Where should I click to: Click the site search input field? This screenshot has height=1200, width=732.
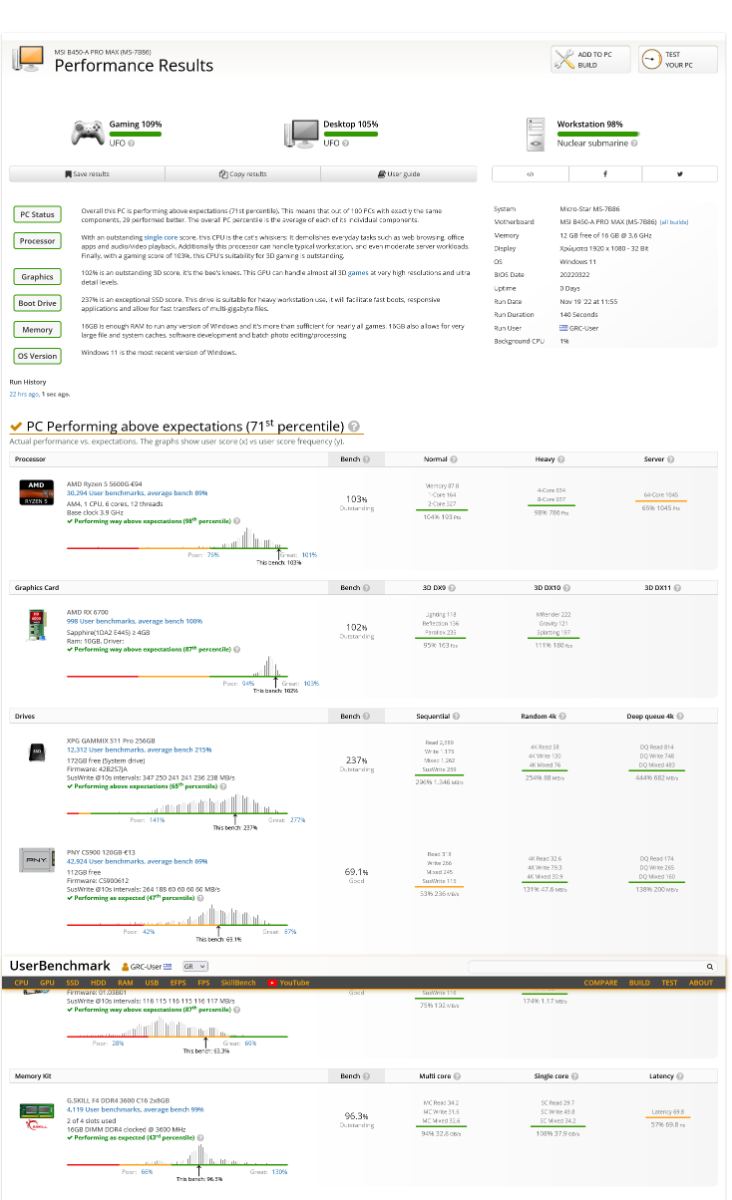click(x=585, y=967)
